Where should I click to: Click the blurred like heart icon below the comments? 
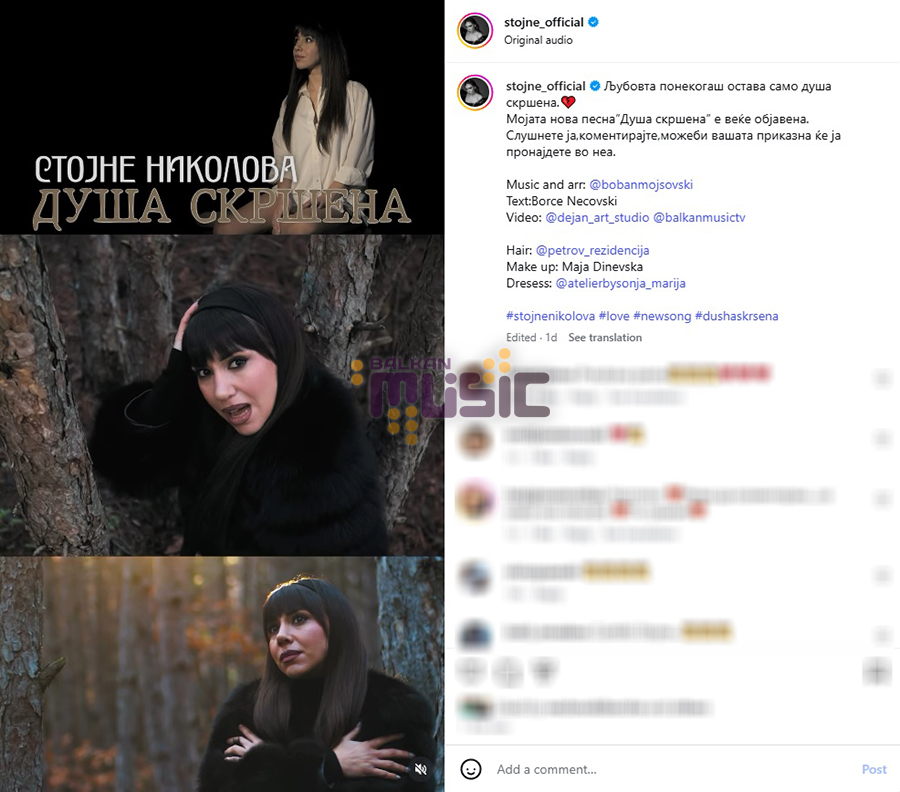click(x=472, y=670)
